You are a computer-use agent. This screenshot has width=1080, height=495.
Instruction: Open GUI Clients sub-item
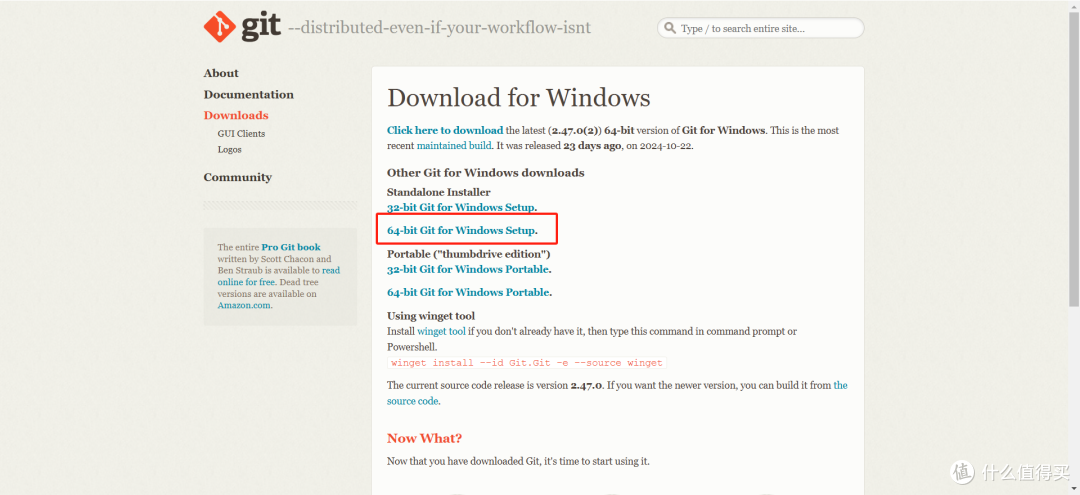[241, 134]
